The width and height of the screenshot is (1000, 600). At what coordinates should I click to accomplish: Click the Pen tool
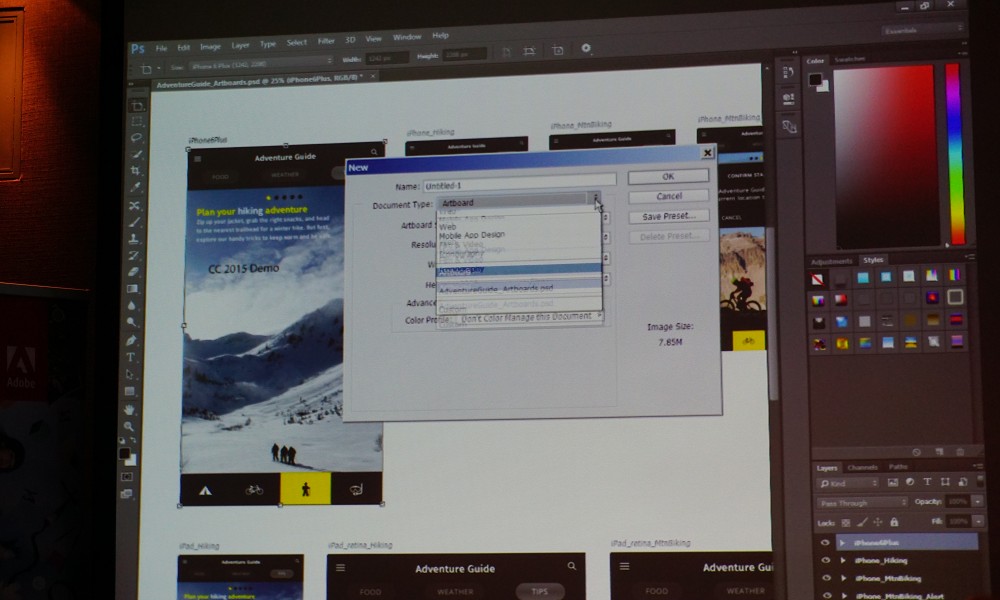point(131,340)
